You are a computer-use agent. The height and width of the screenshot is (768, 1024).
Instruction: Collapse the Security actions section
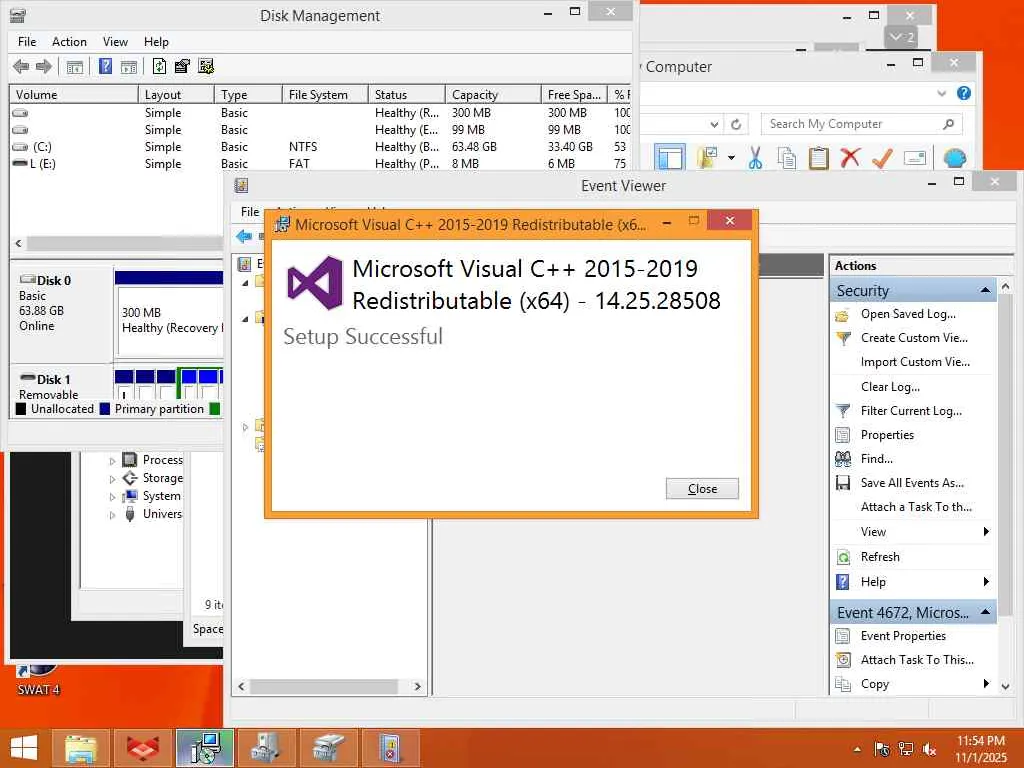[x=985, y=290]
